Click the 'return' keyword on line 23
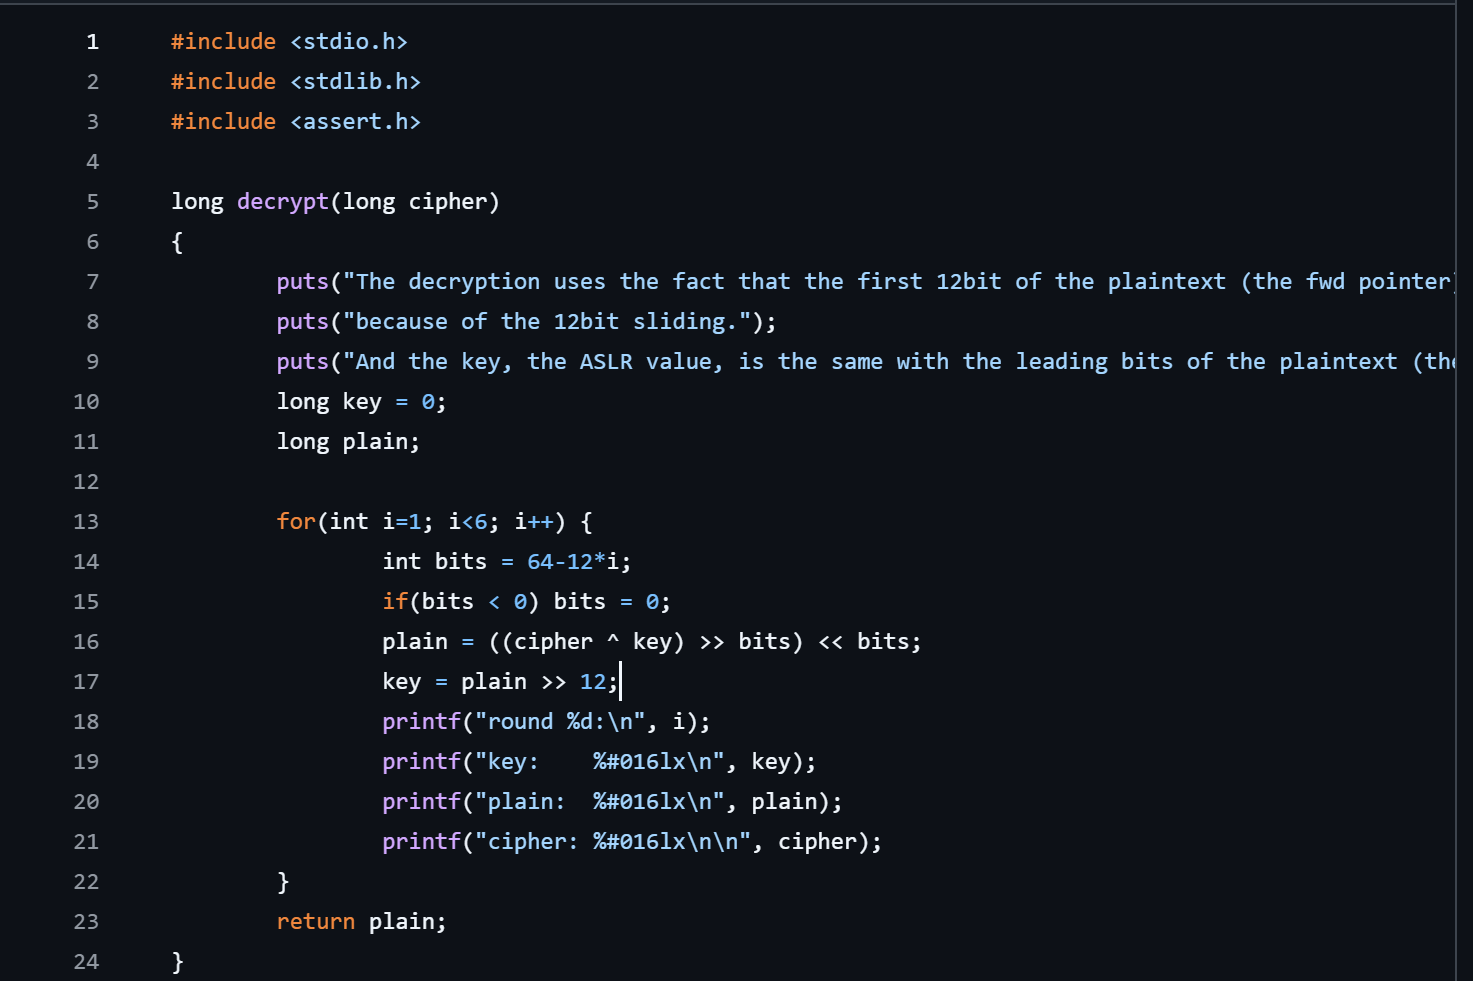This screenshot has height=981, width=1473. (x=315, y=922)
